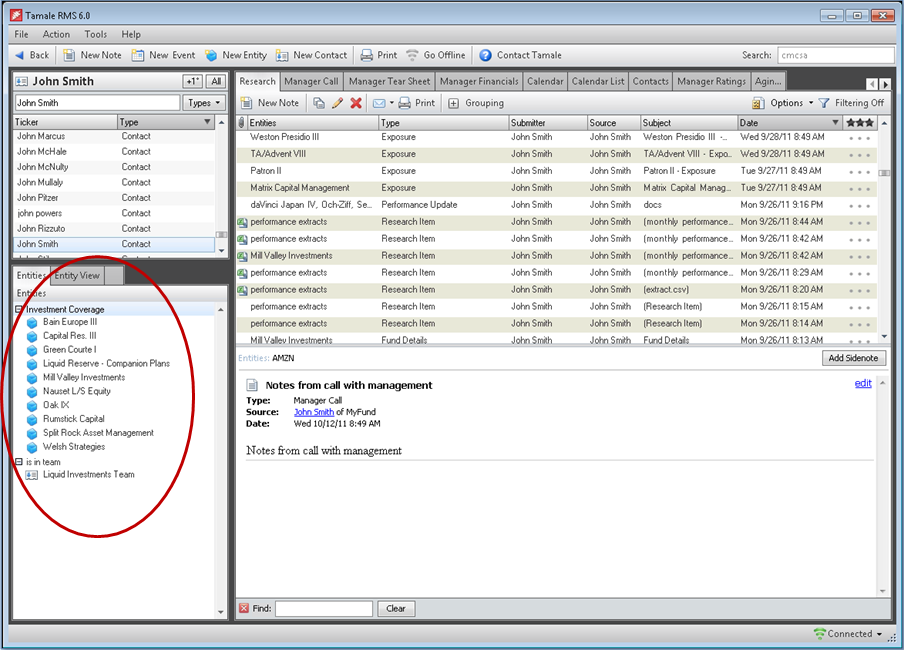Click the Find text field
904x650 pixels.
point(324,608)
